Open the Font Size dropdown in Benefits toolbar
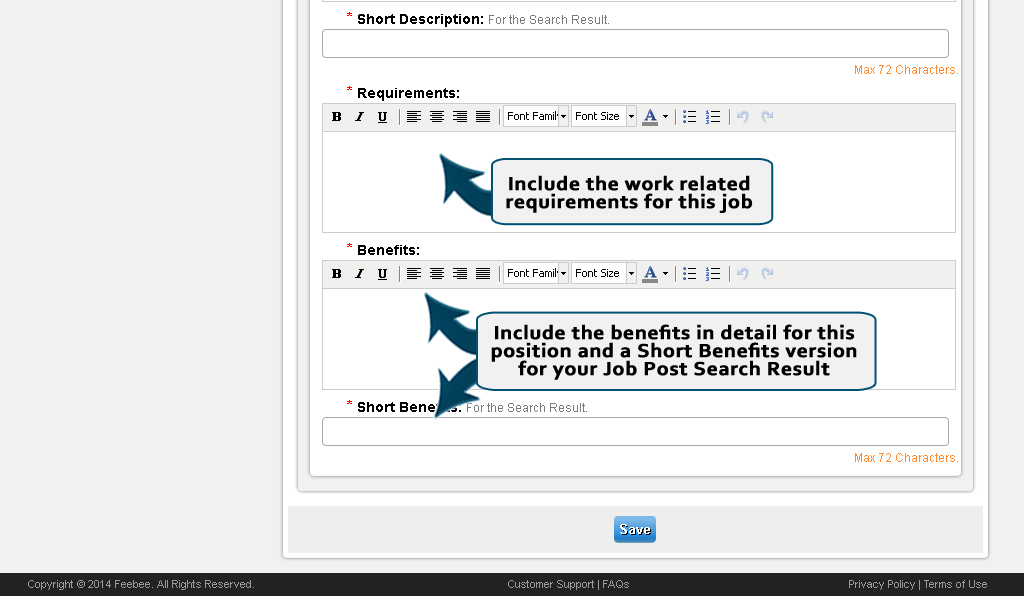Viewport: 1024px width, 596px height. pyautogui.click(x=603, y=273)
